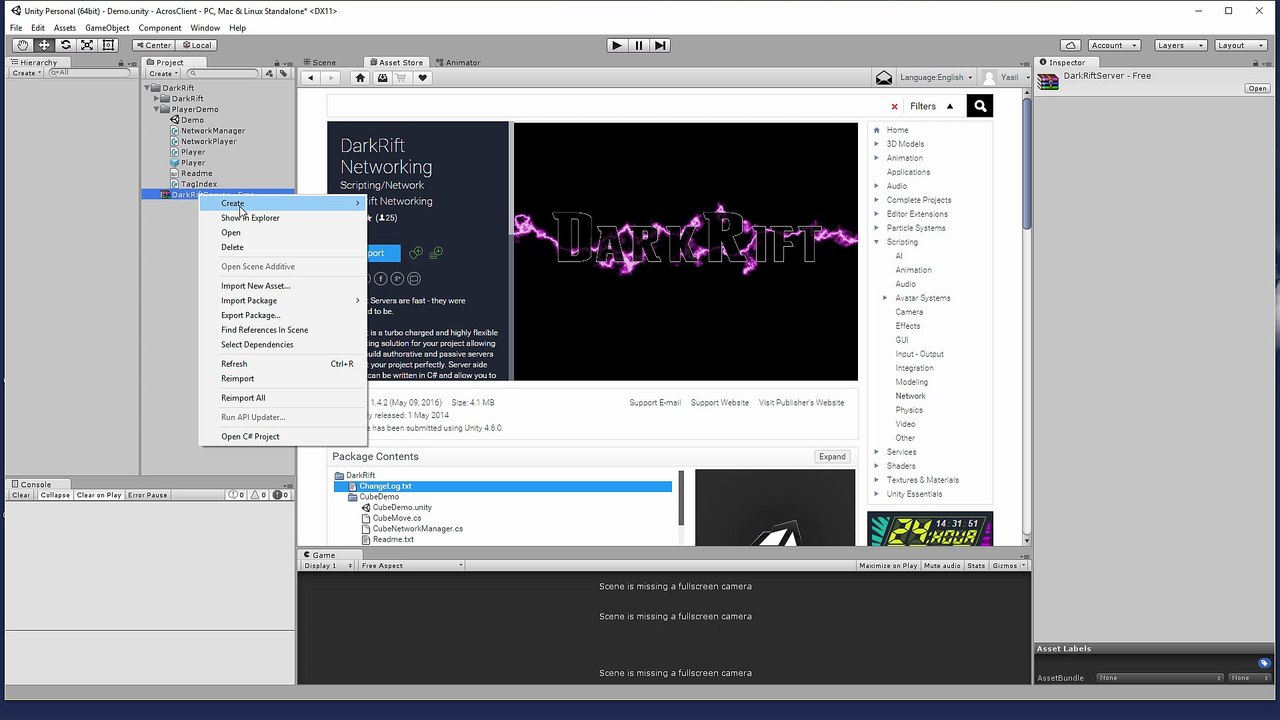
Task: Open the Asset Store wishlist heart icon
Action: (423, 78)
